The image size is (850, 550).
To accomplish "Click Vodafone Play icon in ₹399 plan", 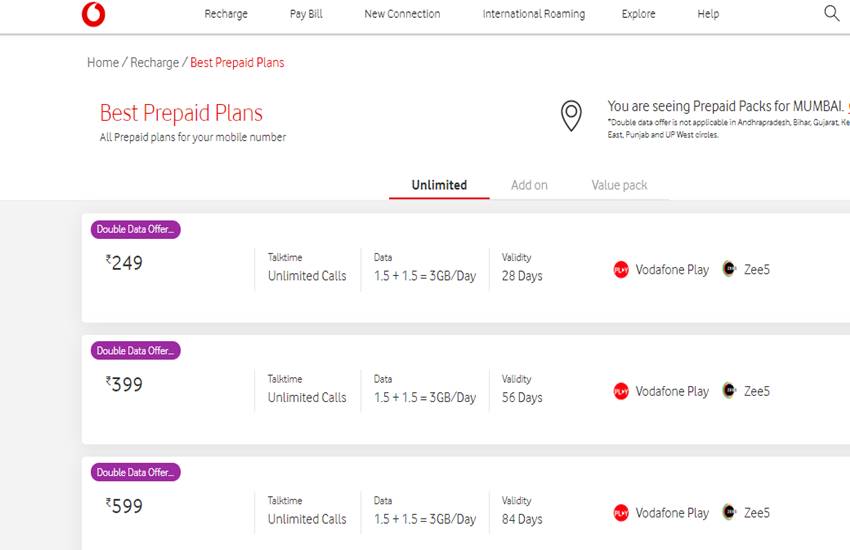I will 621,392.
